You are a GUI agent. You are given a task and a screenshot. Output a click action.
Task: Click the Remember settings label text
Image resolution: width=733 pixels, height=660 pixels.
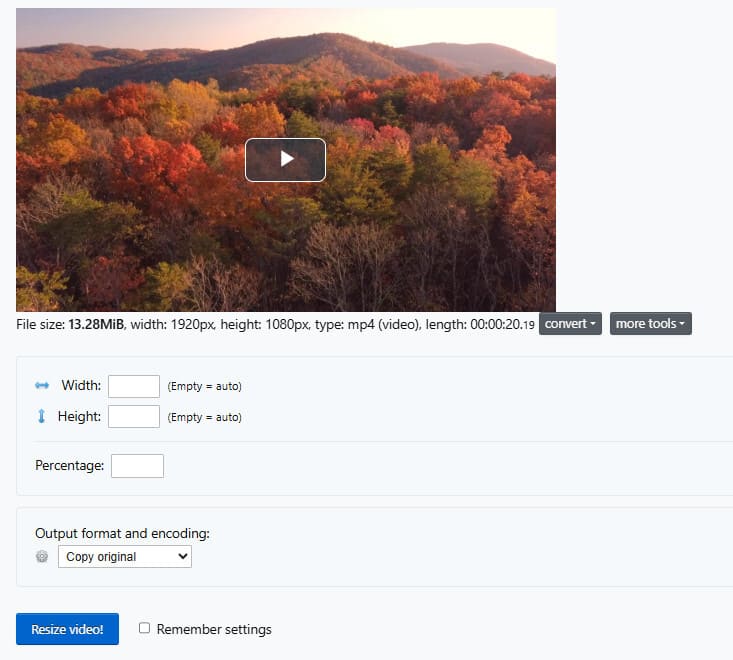[x=214, y=629]
